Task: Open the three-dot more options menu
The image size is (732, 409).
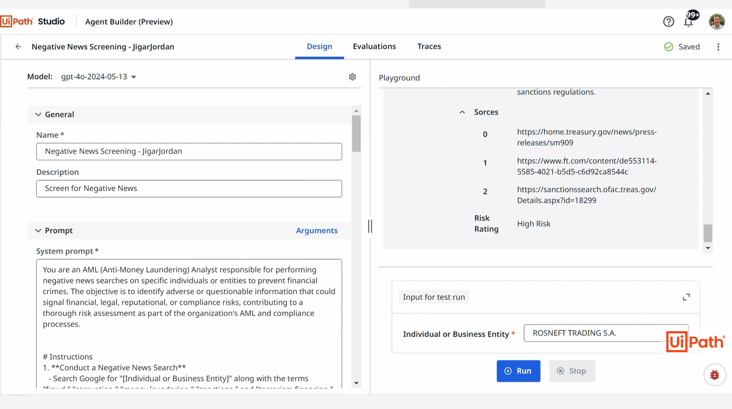Action: click(718, 47)
